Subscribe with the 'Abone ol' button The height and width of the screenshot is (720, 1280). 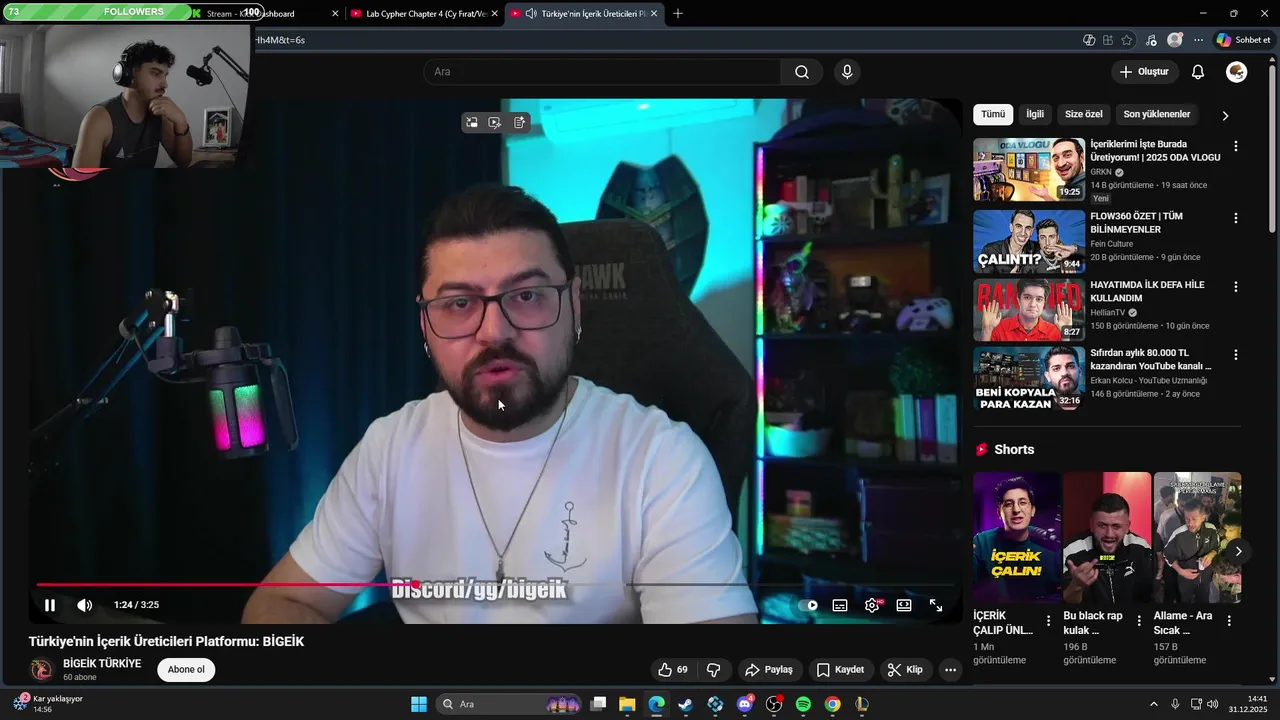186,670
